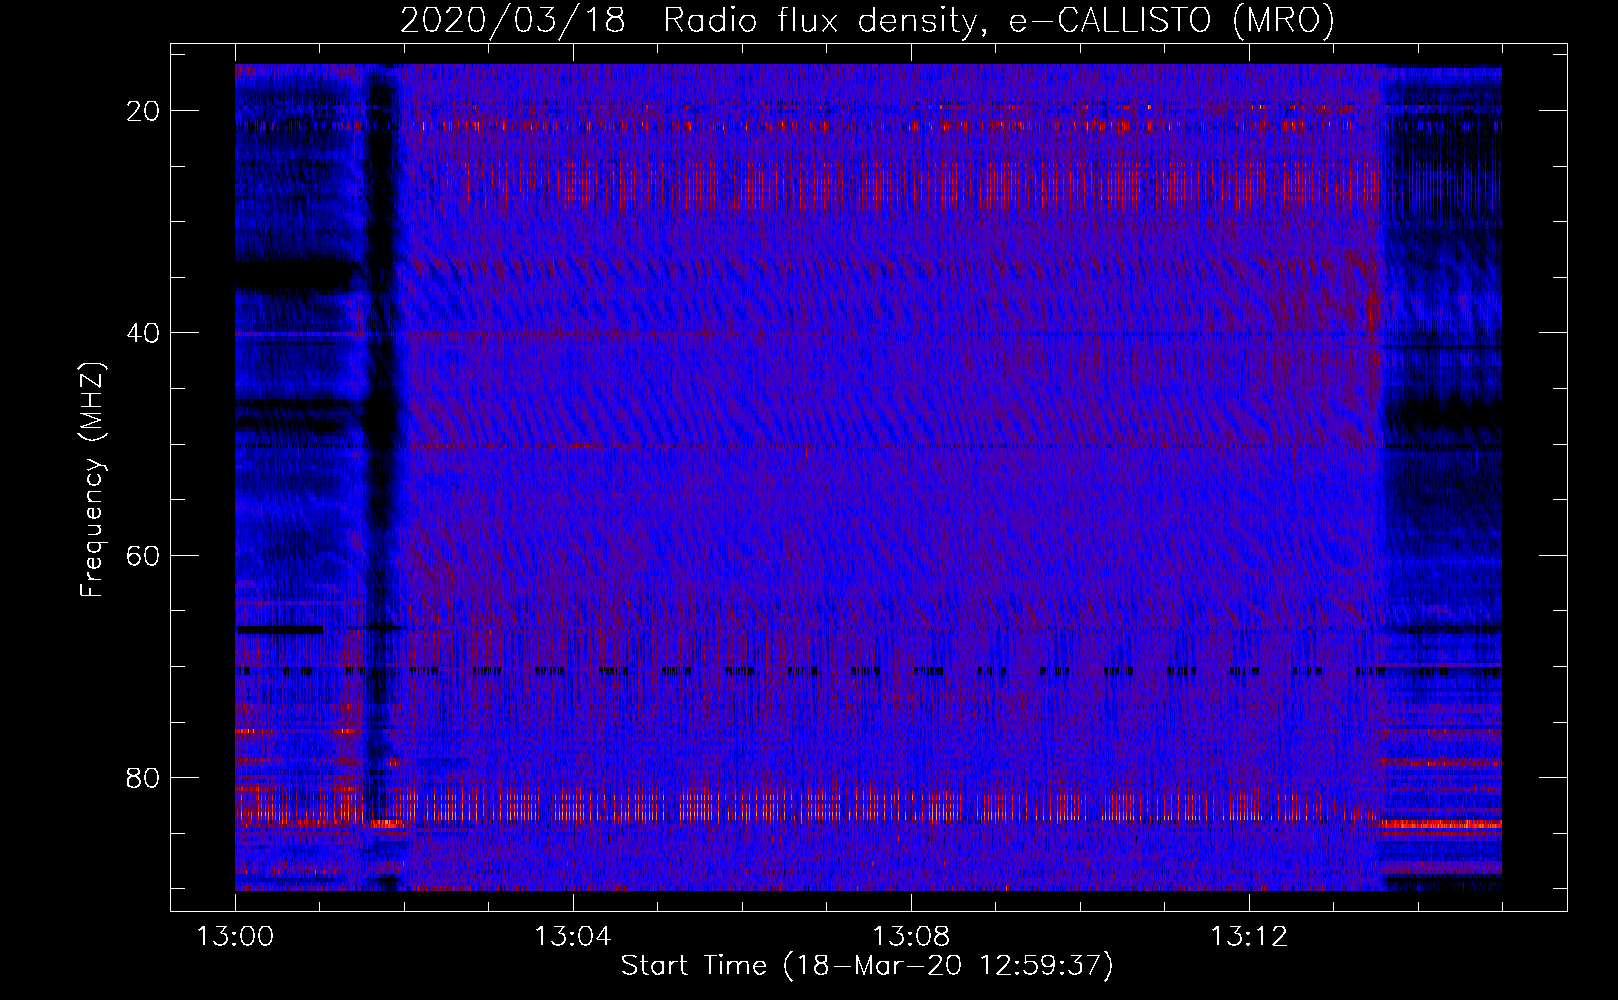Click the 'Frequency (MHZ)' y-axis label
The height and width of the screenshot is (1000, 1618).
92,479
